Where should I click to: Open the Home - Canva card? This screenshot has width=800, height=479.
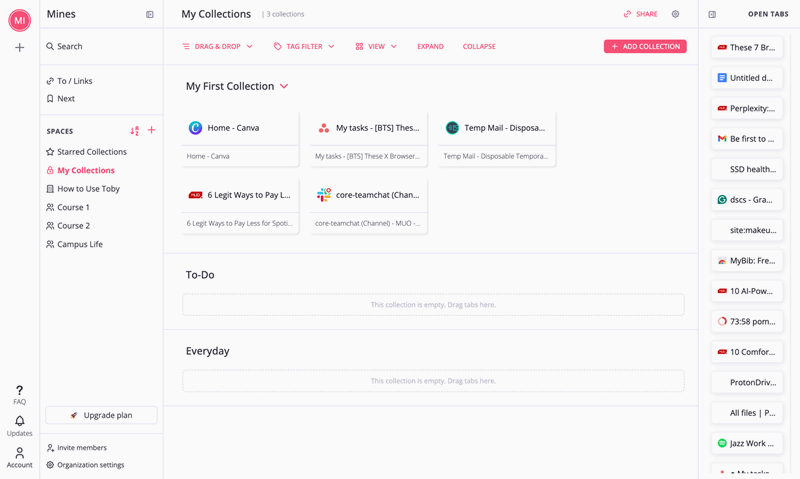coord(240,139)
